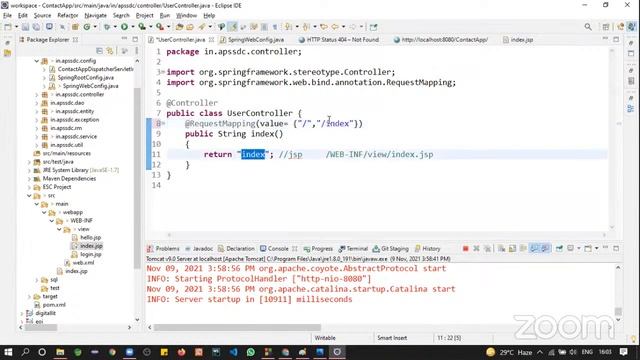Click the Open Perspective icon
Image resolution: width=640 pixels, height=360 pixels.
click(x=606, y=27)
